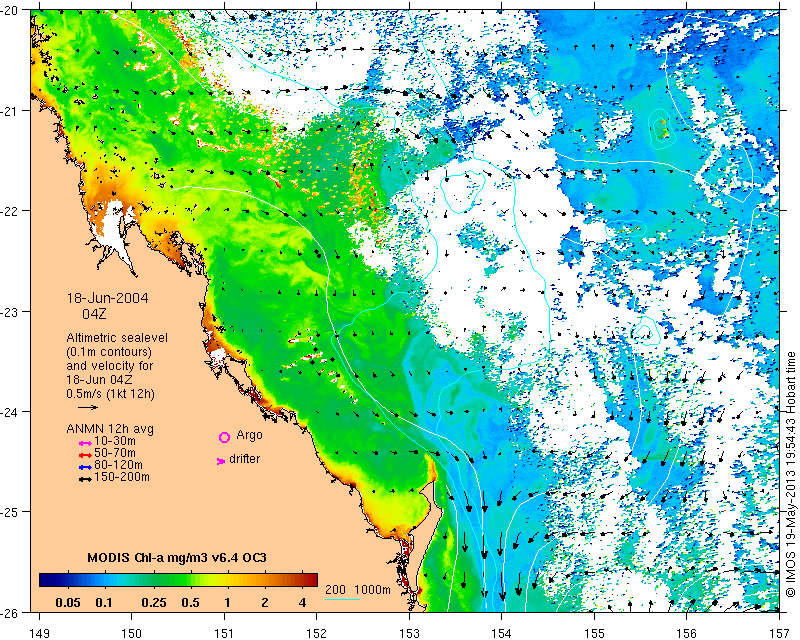This screenshot has width=800, height=640.
Task: Click the colorbar value 1 label
Action: click(227, 603)
